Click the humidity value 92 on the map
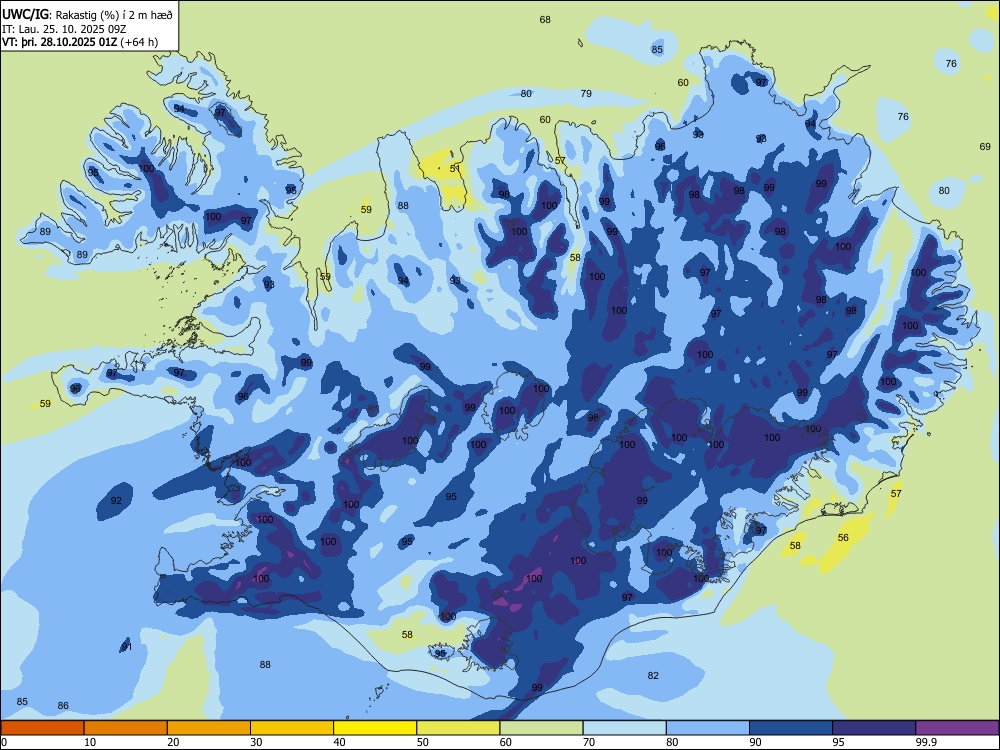This screenshot has width=1000, height=750. click(116, 501)
